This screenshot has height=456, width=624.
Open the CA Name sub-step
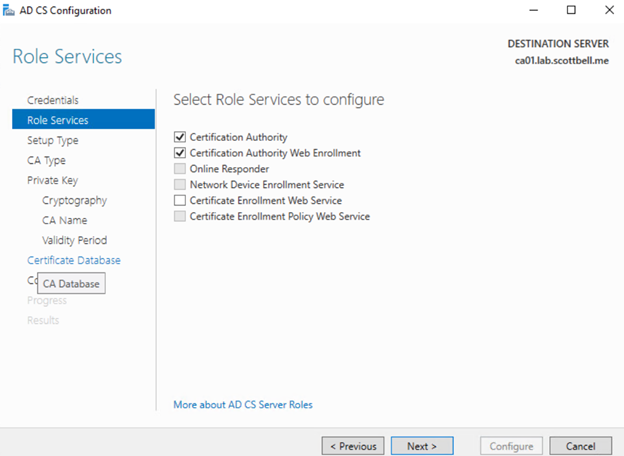click(x=64, y=220)
